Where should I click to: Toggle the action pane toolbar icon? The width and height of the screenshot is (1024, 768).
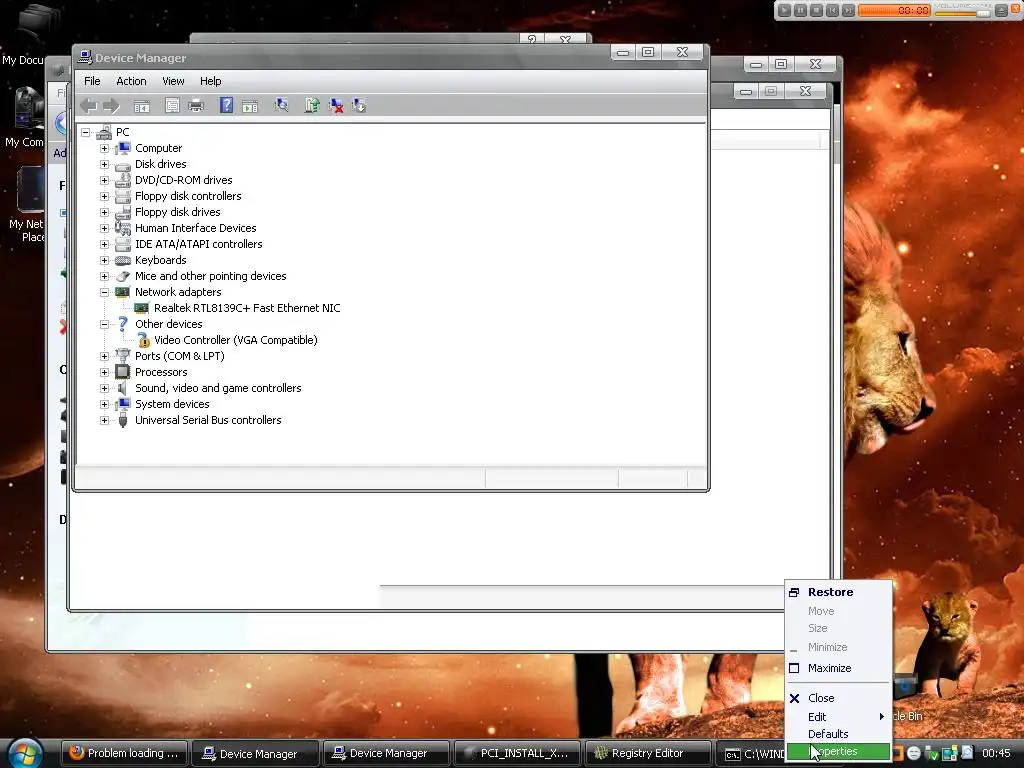250,105
